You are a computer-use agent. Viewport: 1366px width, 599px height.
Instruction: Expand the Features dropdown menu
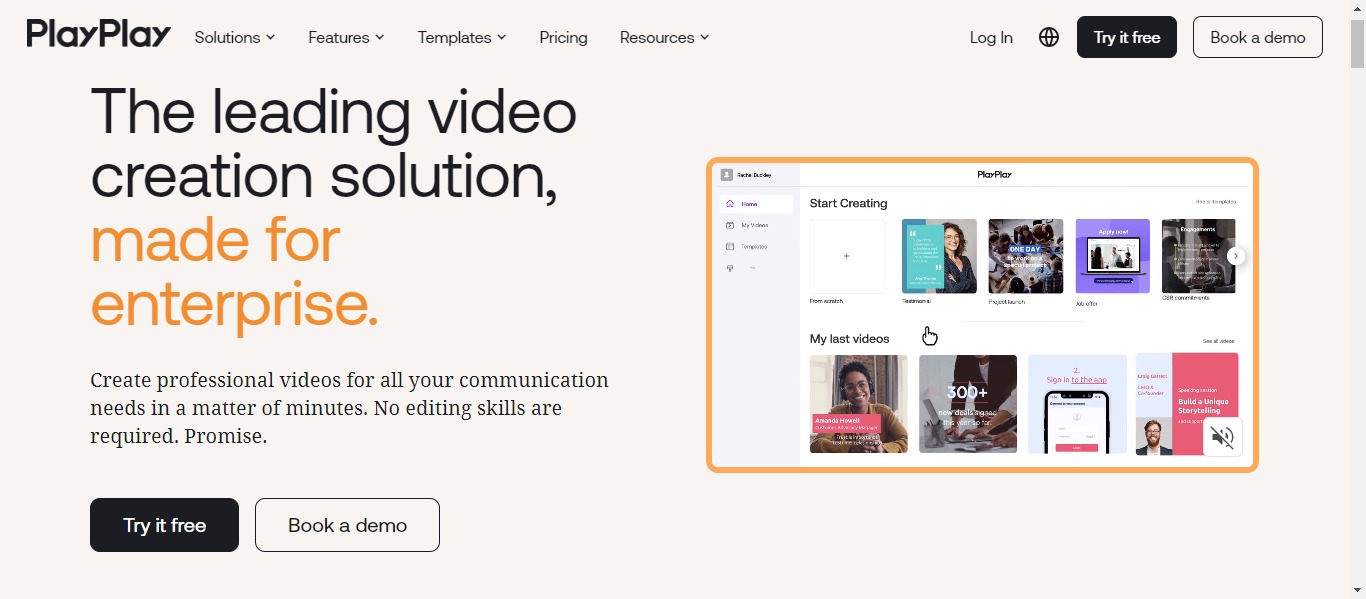pos(346,37)
